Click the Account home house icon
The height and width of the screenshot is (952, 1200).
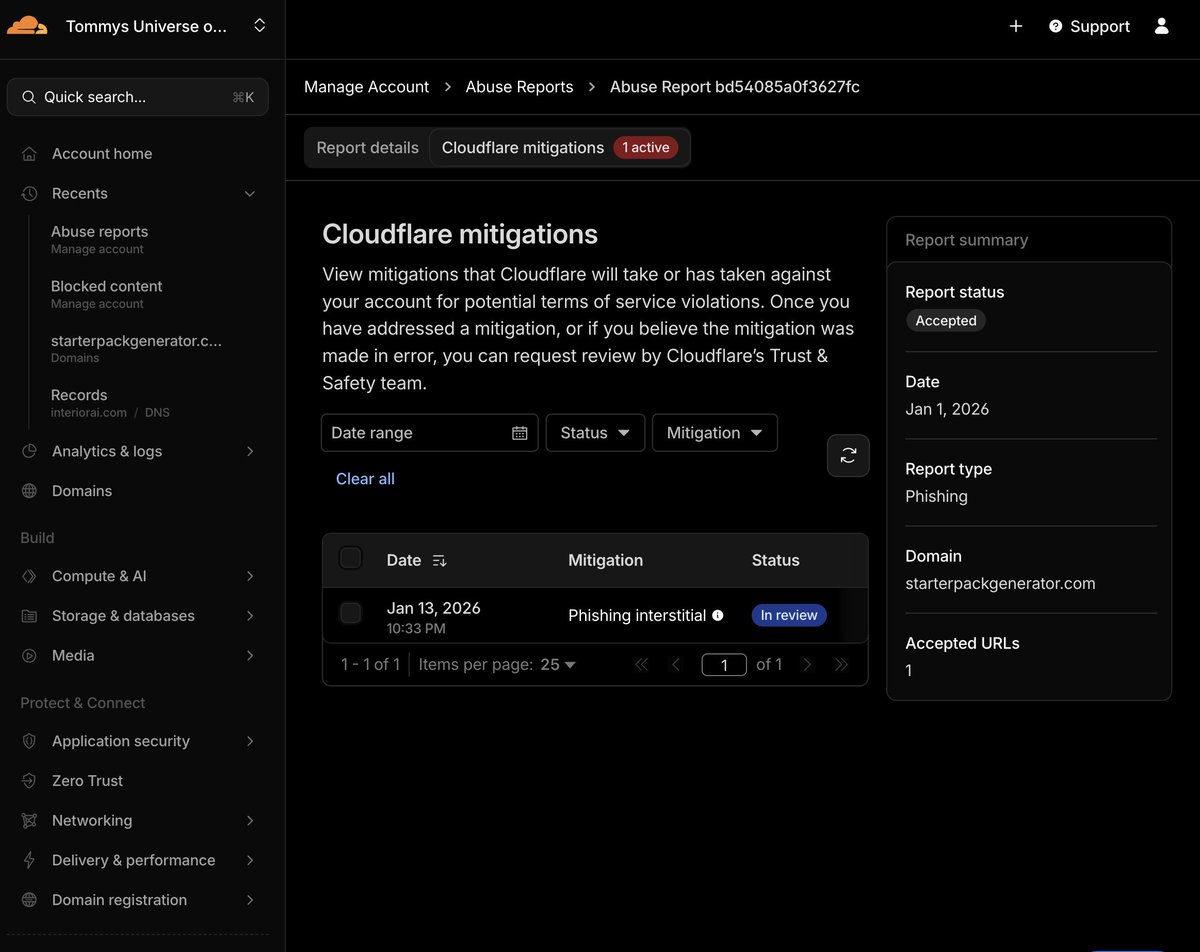[x=30, y=154]
